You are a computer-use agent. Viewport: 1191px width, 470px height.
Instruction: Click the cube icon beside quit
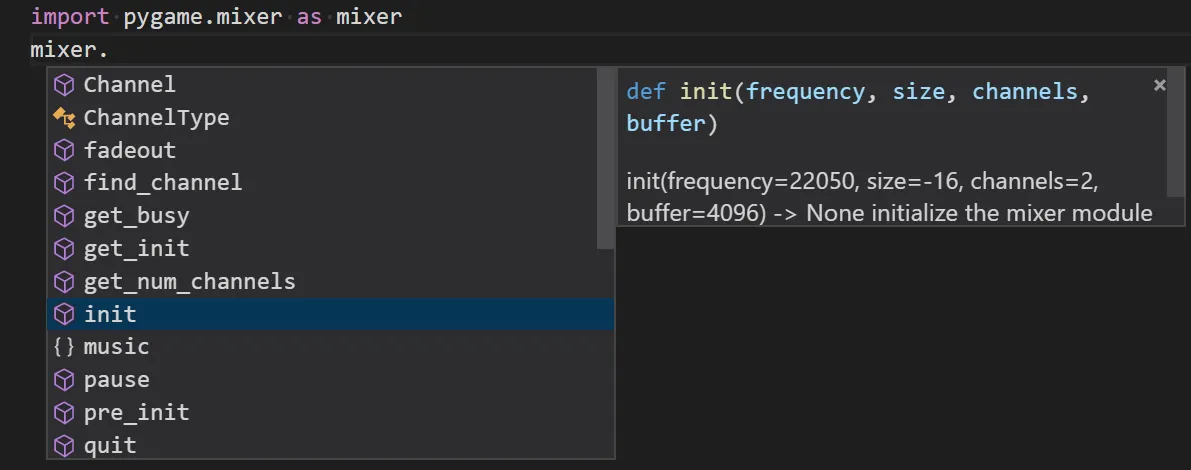pos(64,445)
